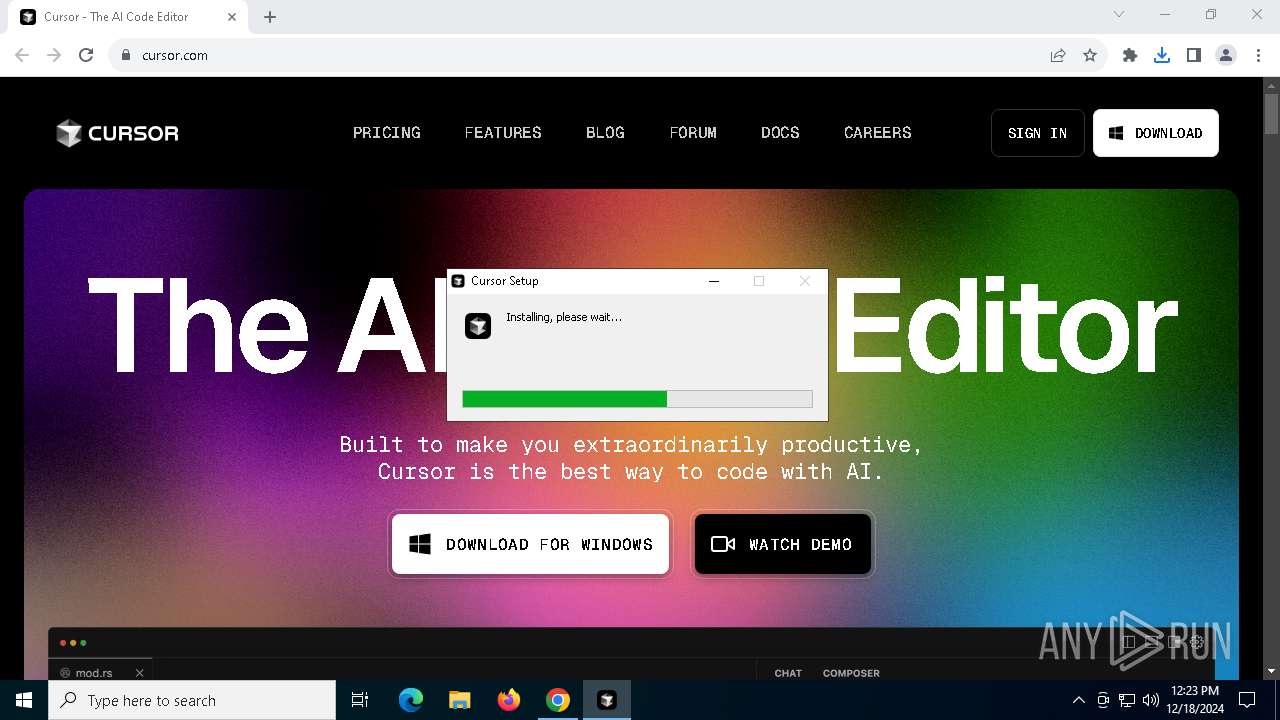The width and height of the screenshot is (1280, 720).
Task: Switch to the Cursor Setup taskbar item
Action: pyautogui.click(x=607, y=700)
